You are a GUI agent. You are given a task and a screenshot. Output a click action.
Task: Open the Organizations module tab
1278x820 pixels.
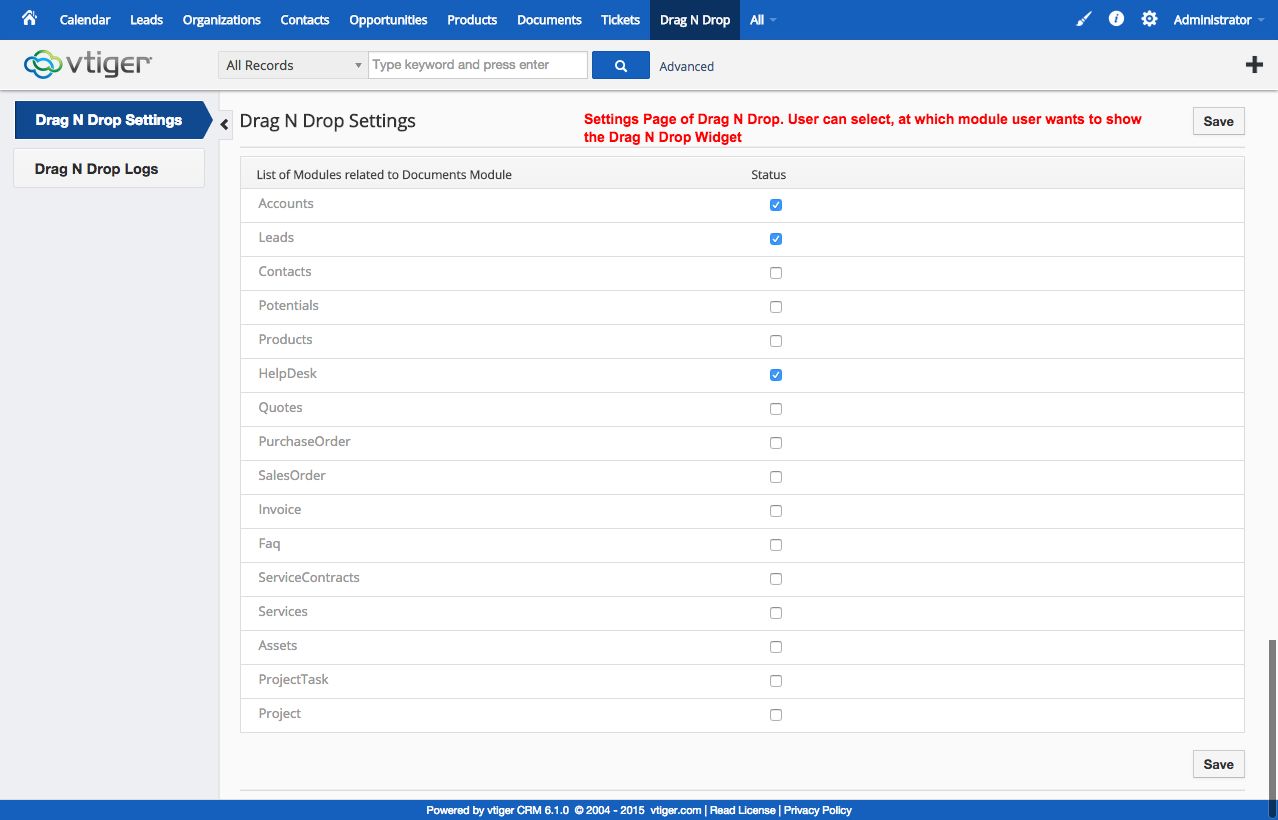click(x=222, y=20)
